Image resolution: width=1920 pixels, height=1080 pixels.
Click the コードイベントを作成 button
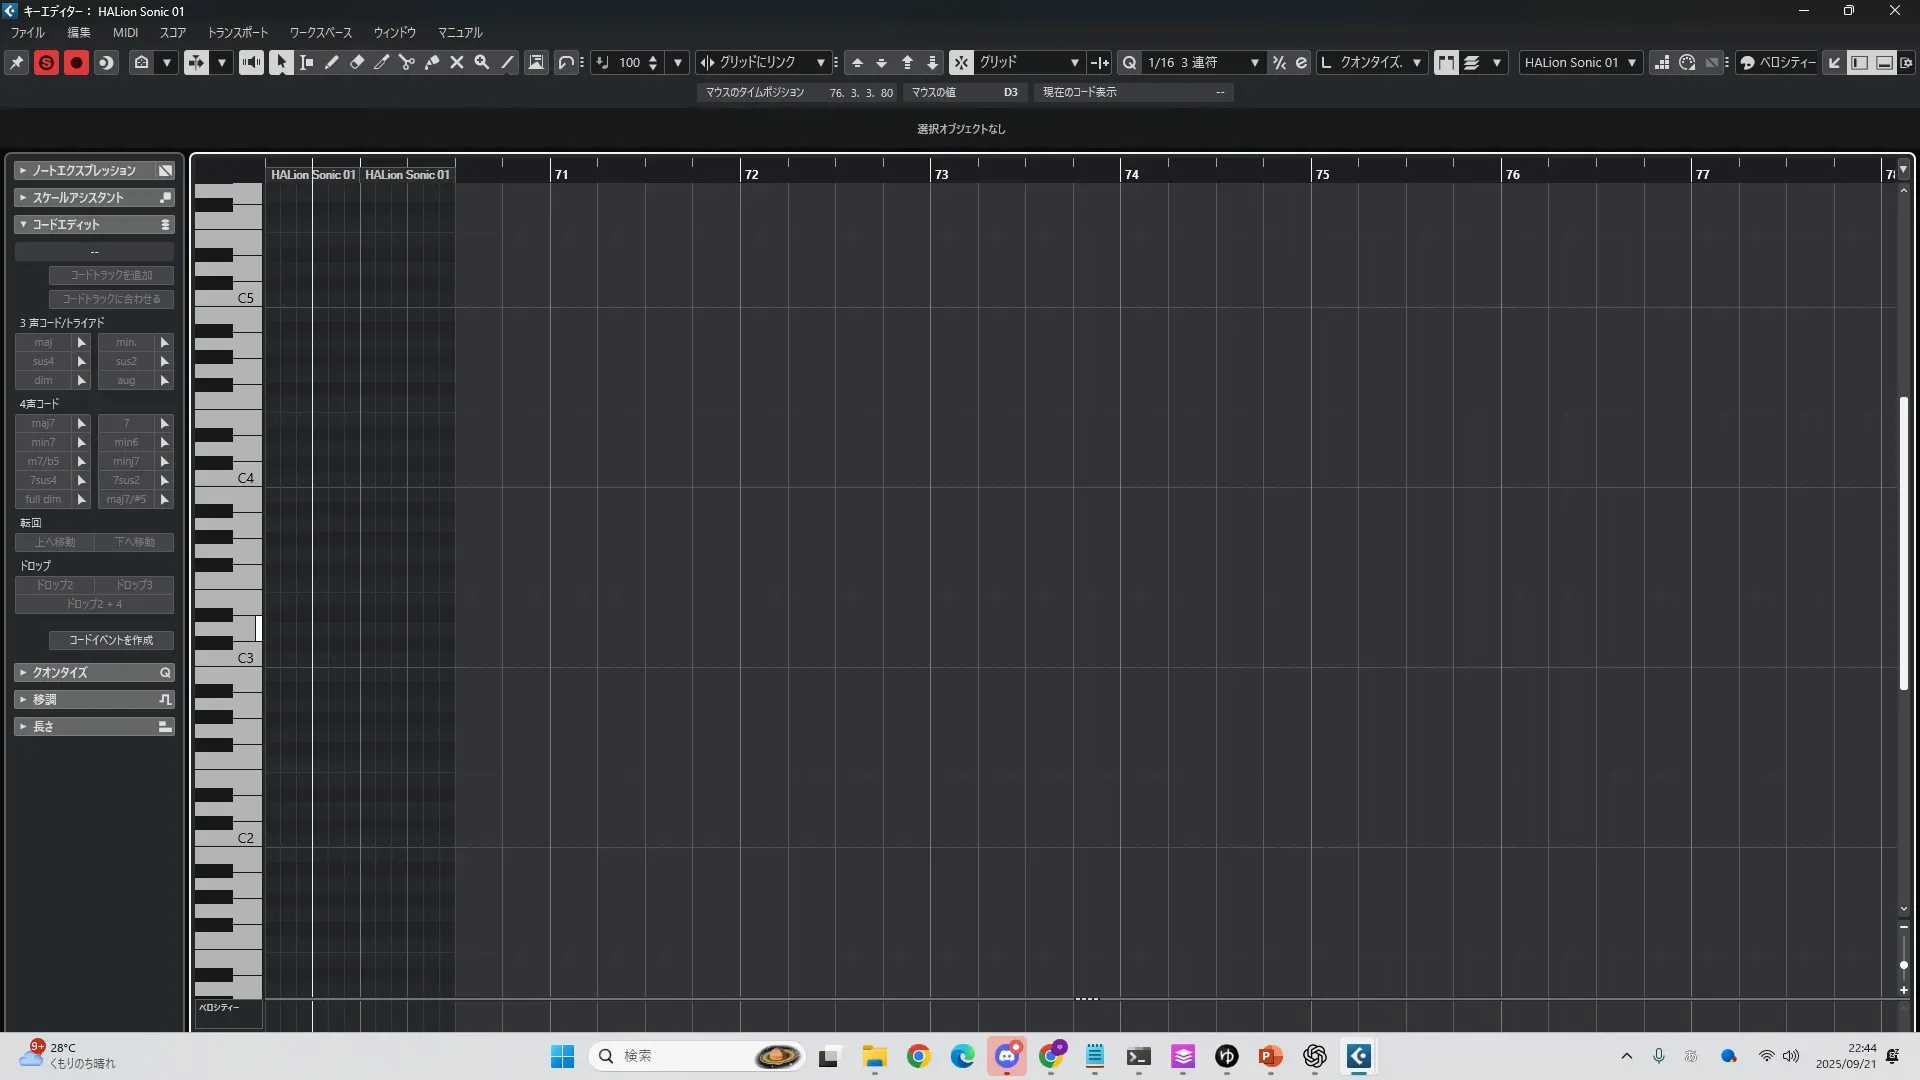(x=111, y=640)
